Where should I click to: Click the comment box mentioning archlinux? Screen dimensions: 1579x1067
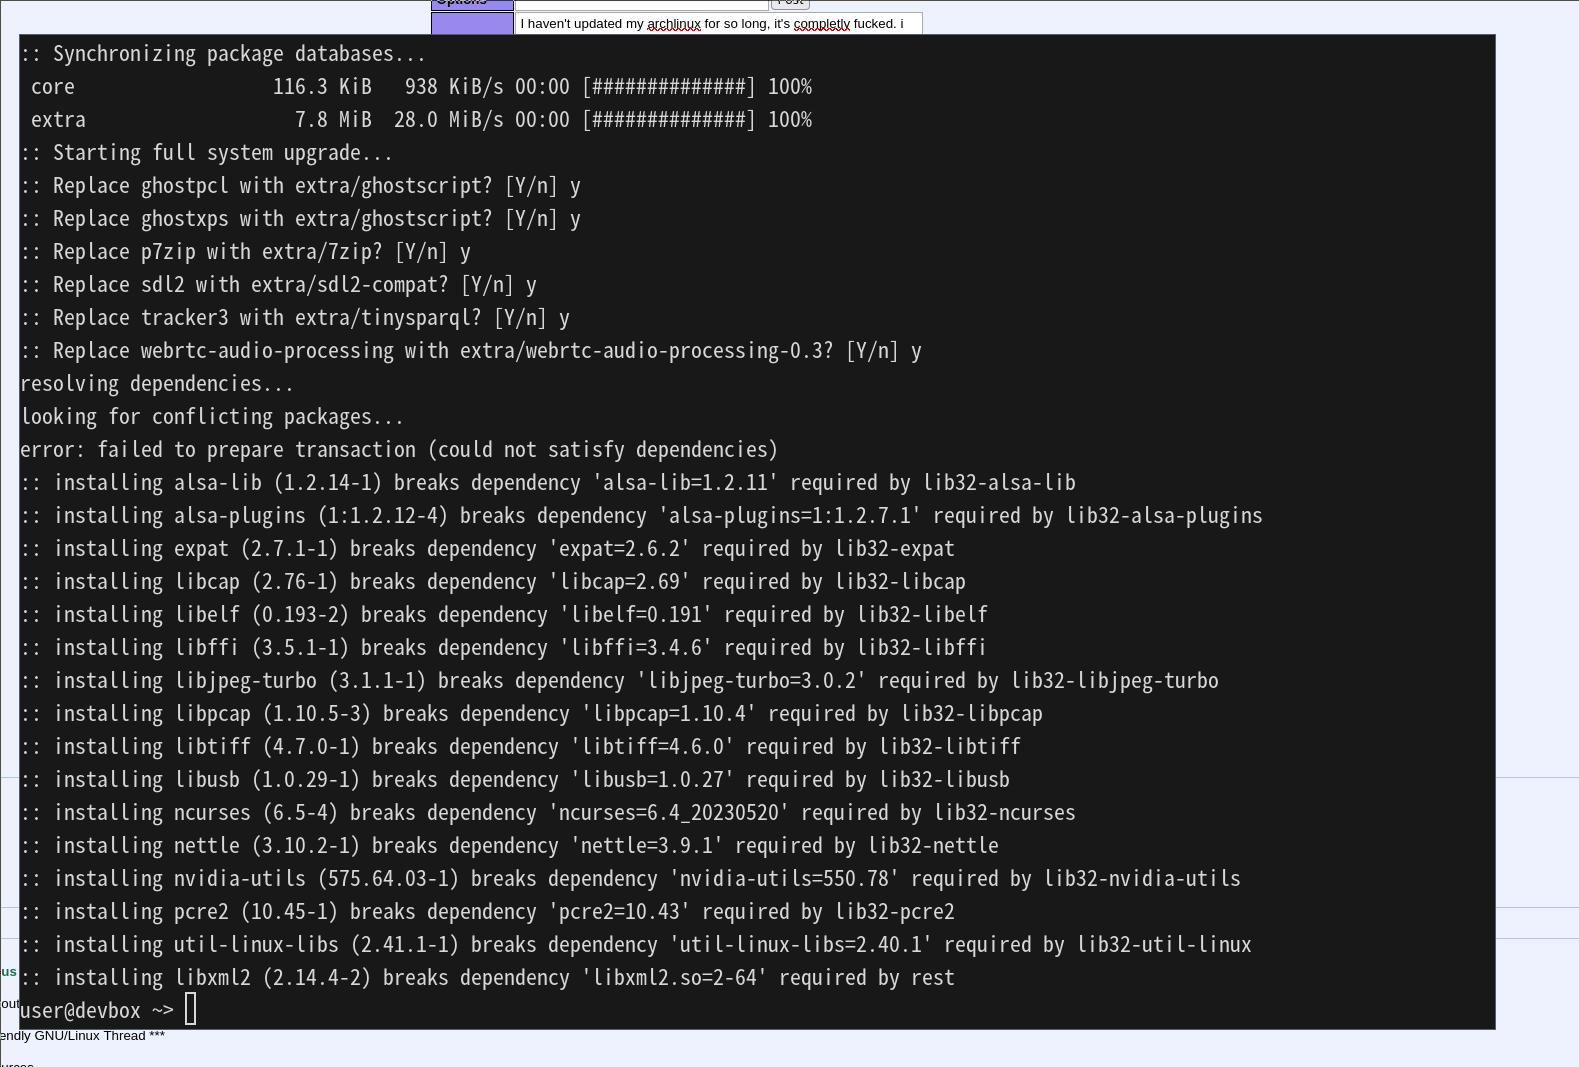(718, 23)
